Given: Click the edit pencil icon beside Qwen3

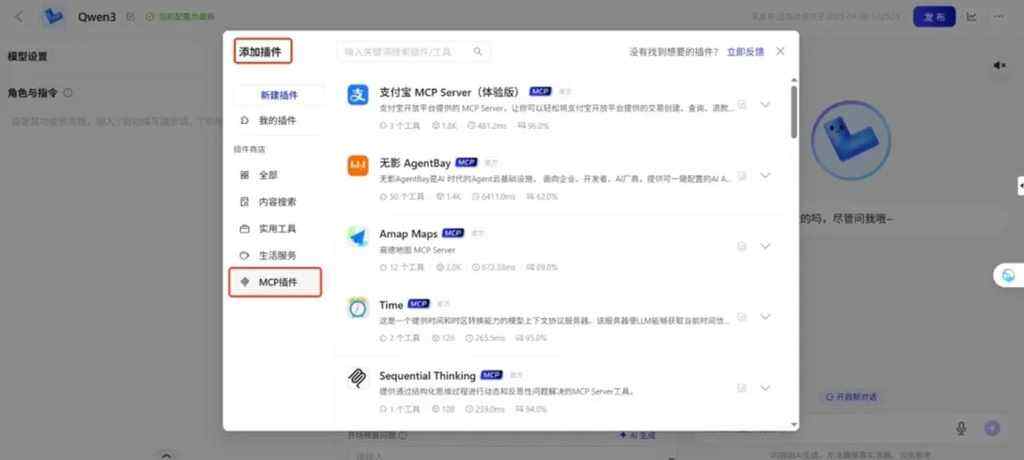Looking at the screenshot, I should click(x=131, y=17).
